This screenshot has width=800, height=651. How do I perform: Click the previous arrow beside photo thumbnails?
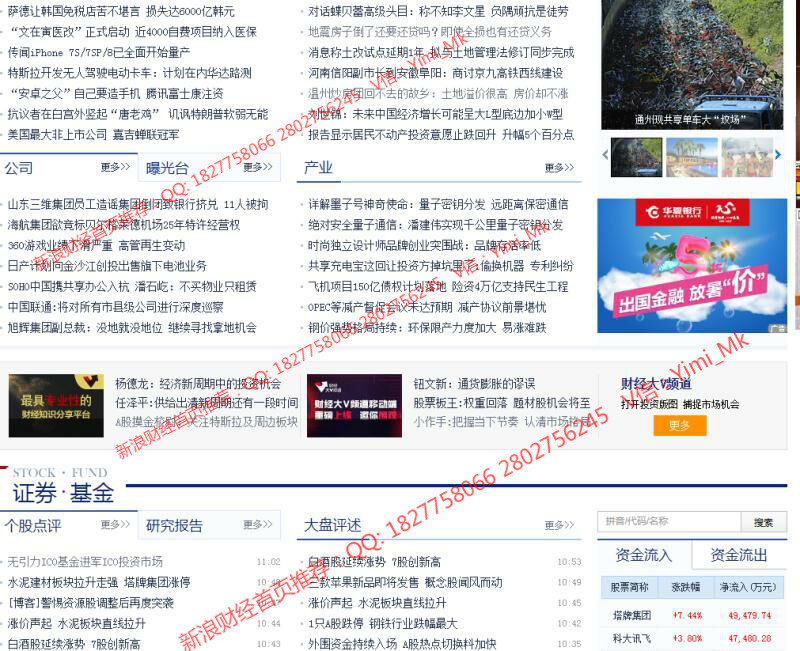[x=605, y=155]
